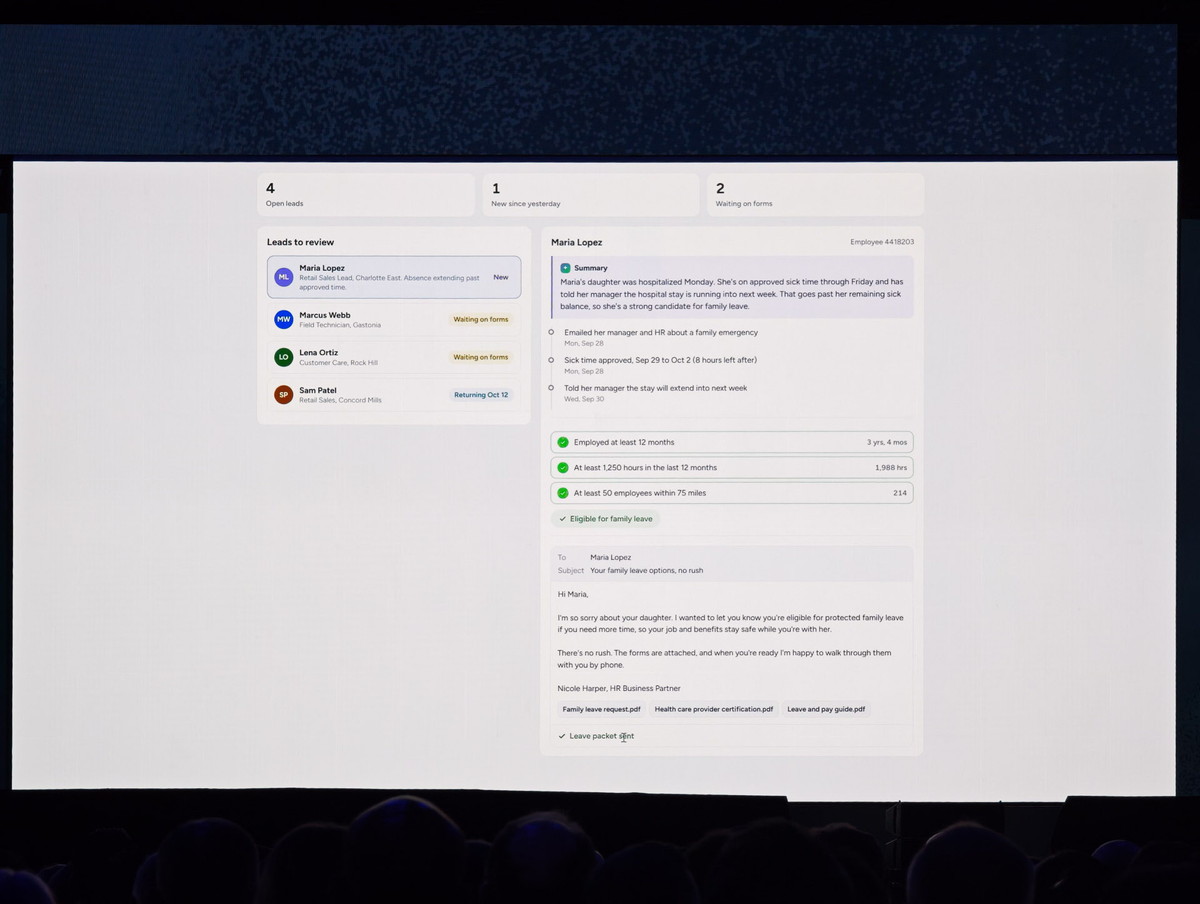Click the Leads to review heading

301,242
